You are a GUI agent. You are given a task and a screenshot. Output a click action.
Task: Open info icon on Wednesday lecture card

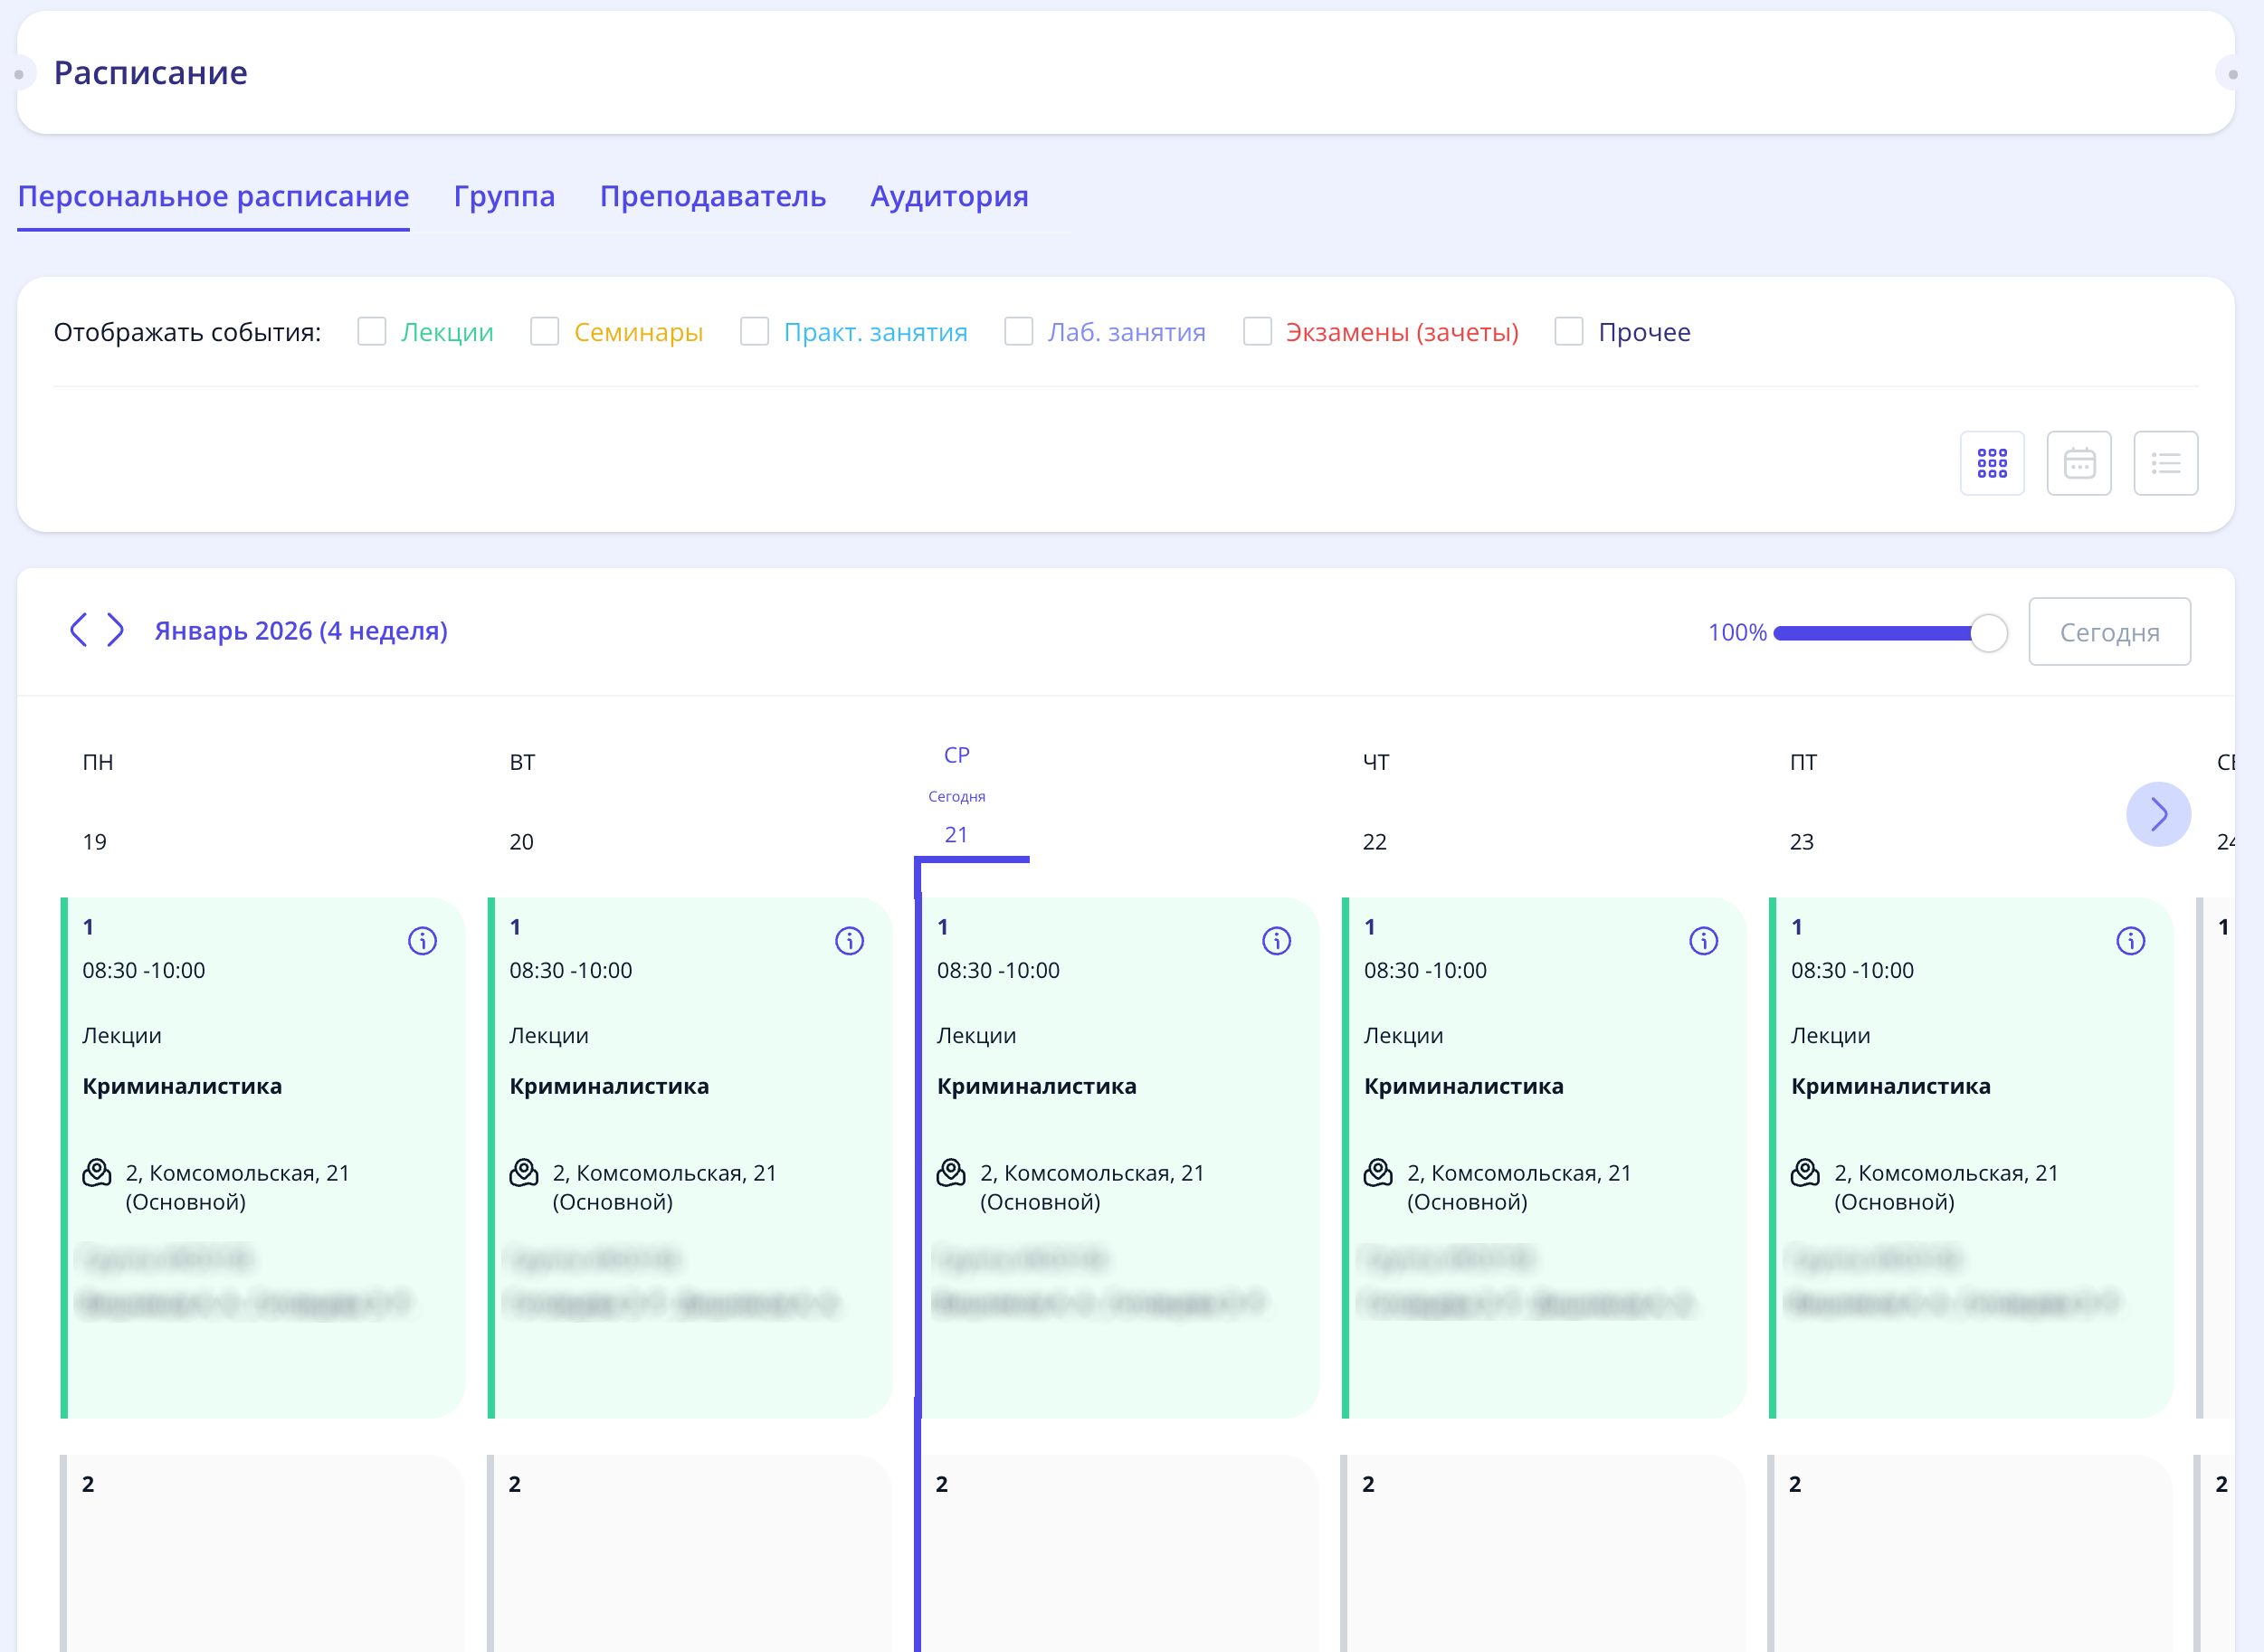tap(1276, 941)
